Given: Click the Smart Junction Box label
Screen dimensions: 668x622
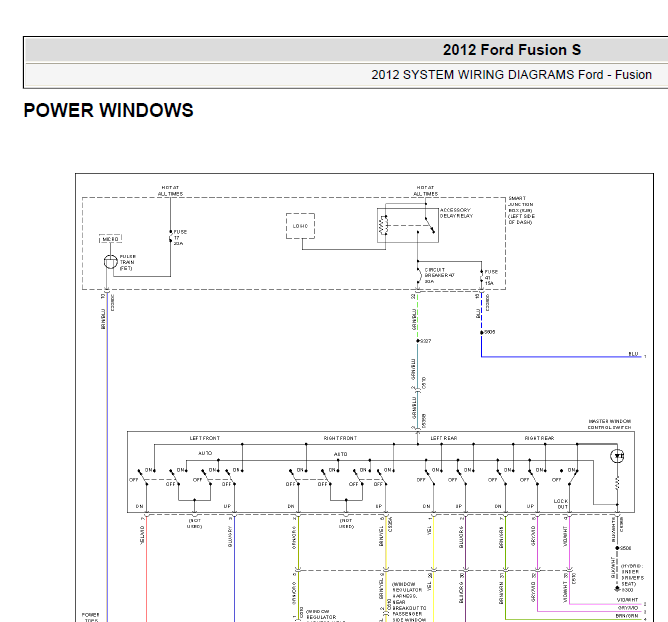Looking at the screenshot, I should tap(521, 210).
